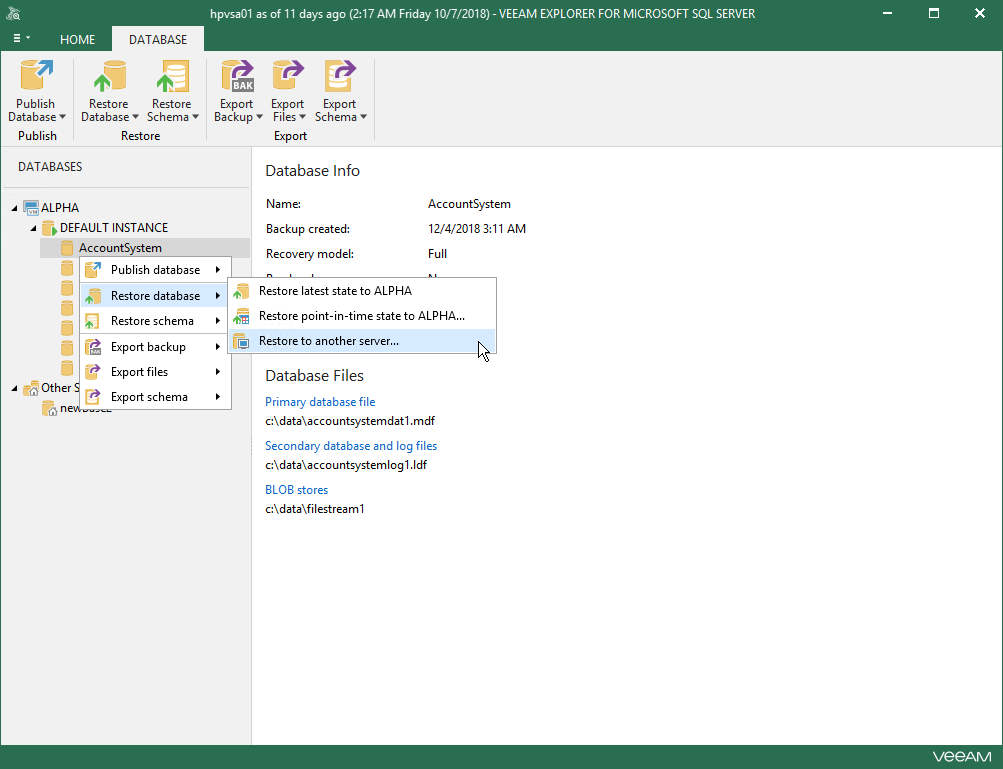Select the DATABASE ribbon tab
The width and height of the screenshot is (1003, 769).
(158, 40)
